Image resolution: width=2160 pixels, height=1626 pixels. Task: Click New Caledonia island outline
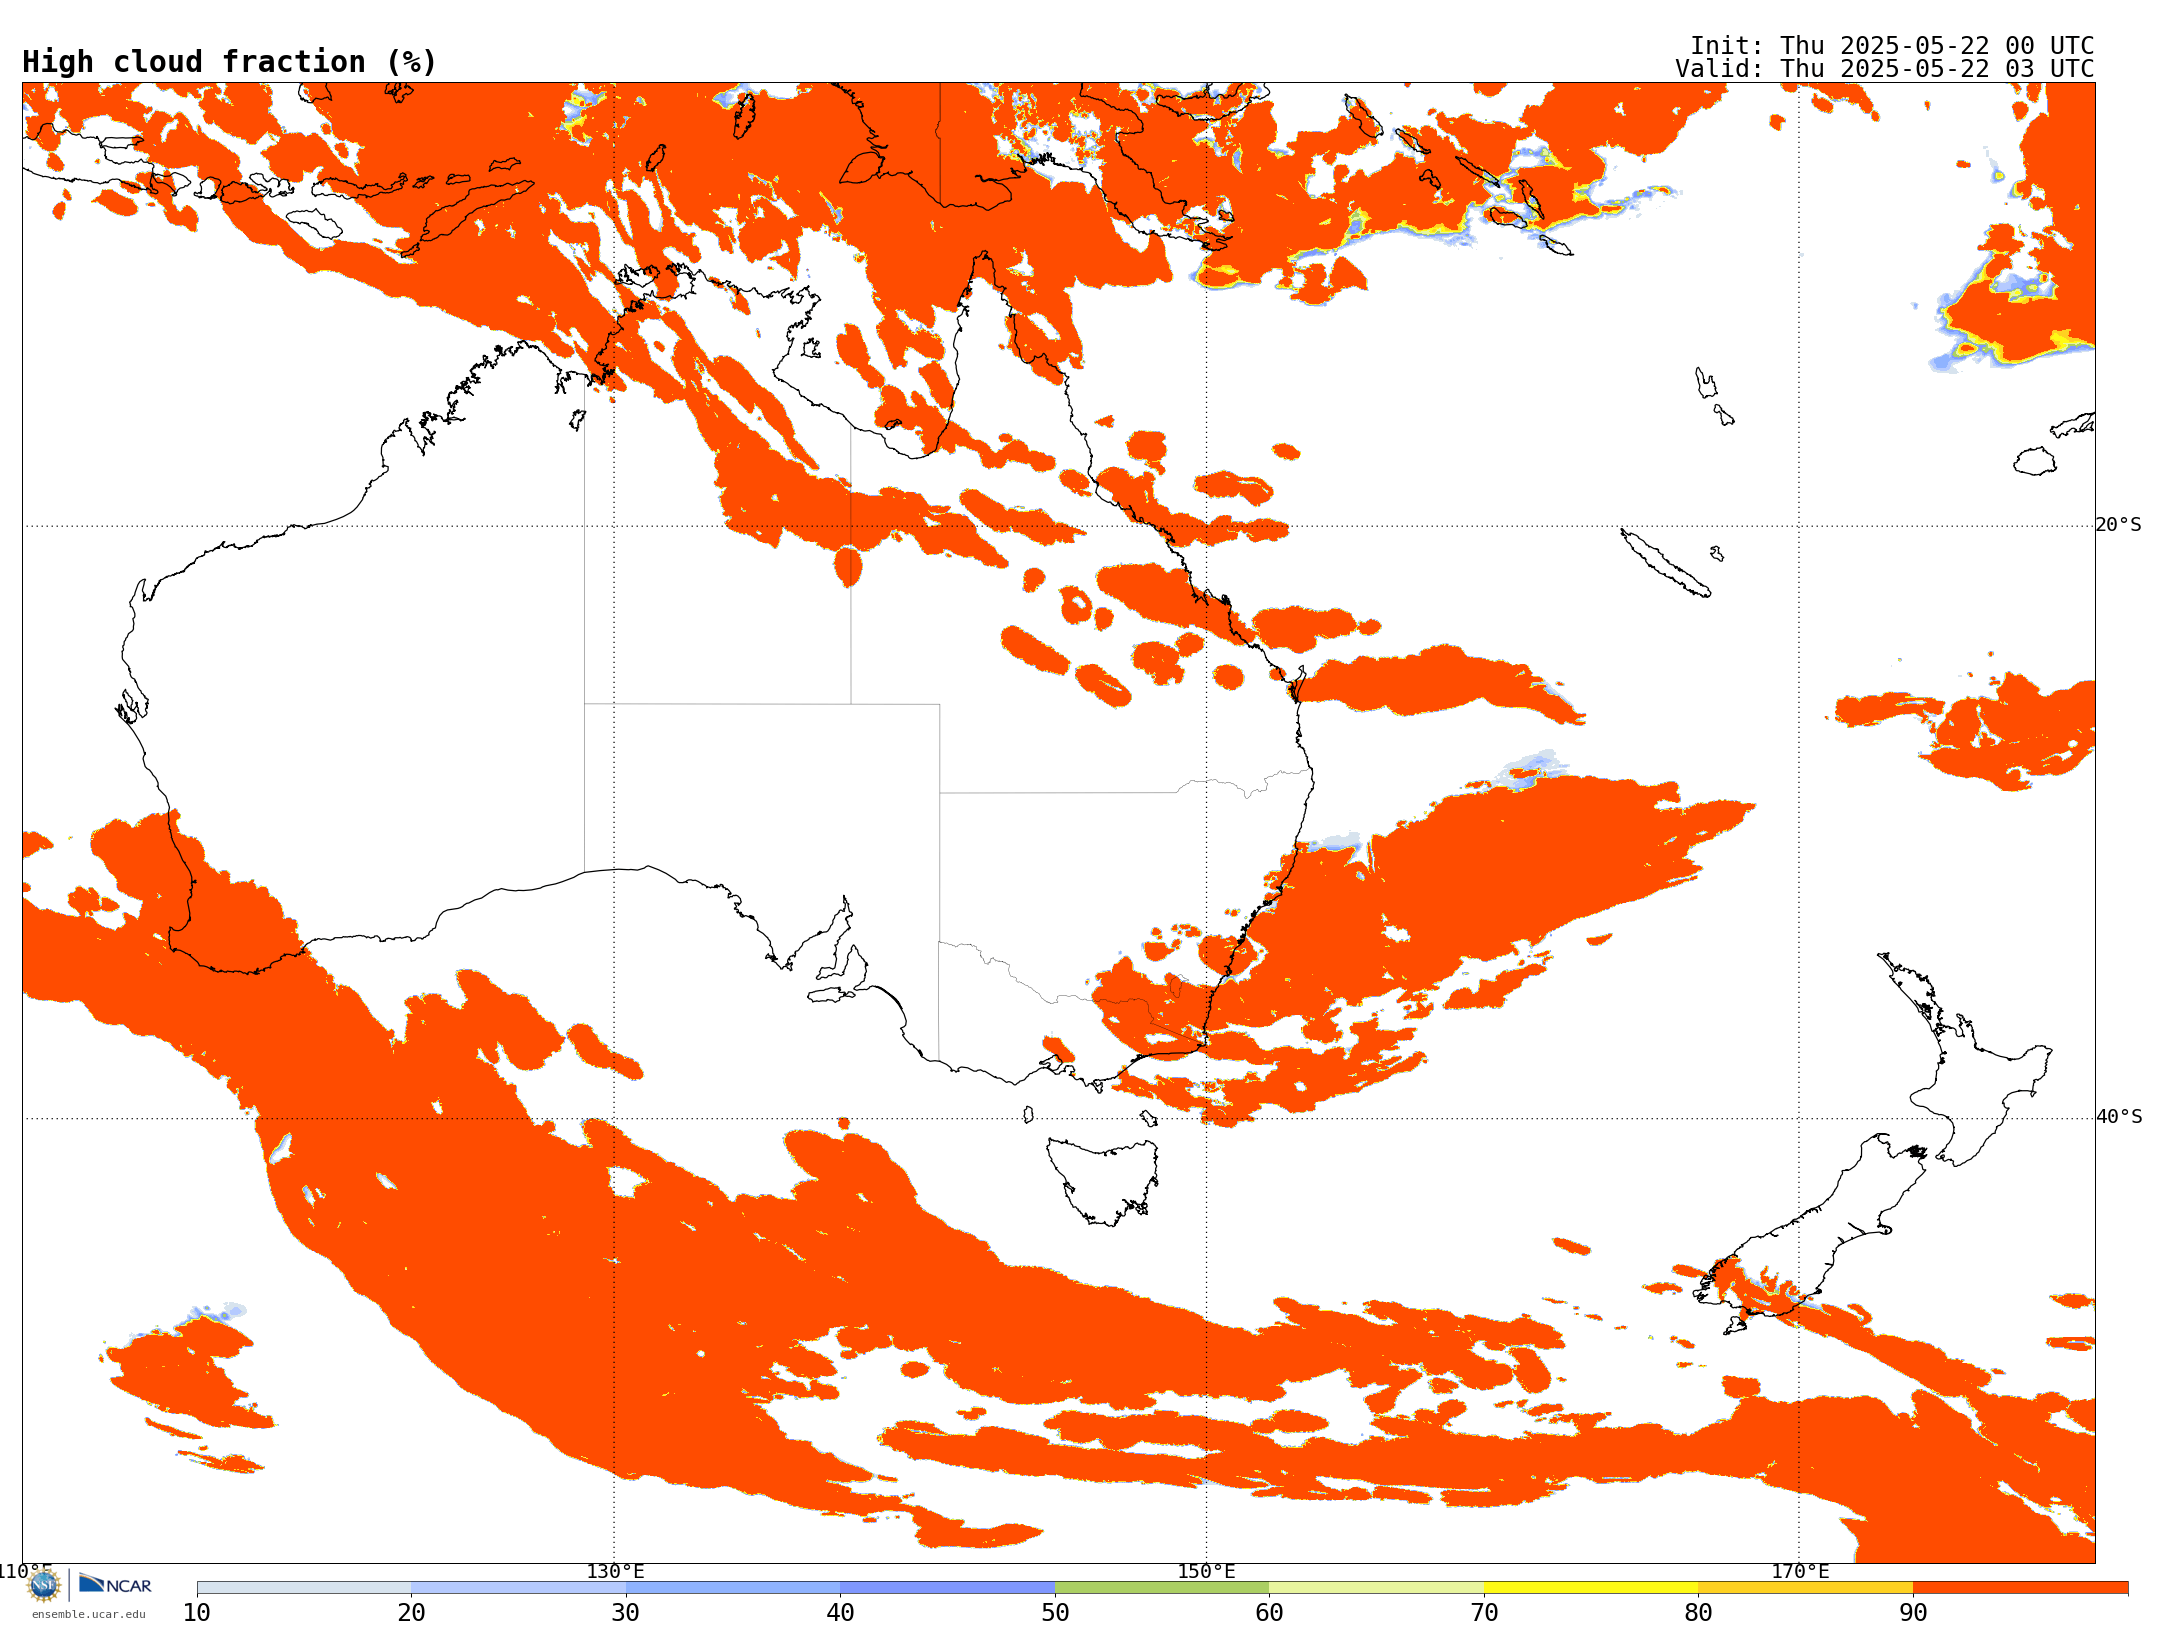(x=1664, y=563)
